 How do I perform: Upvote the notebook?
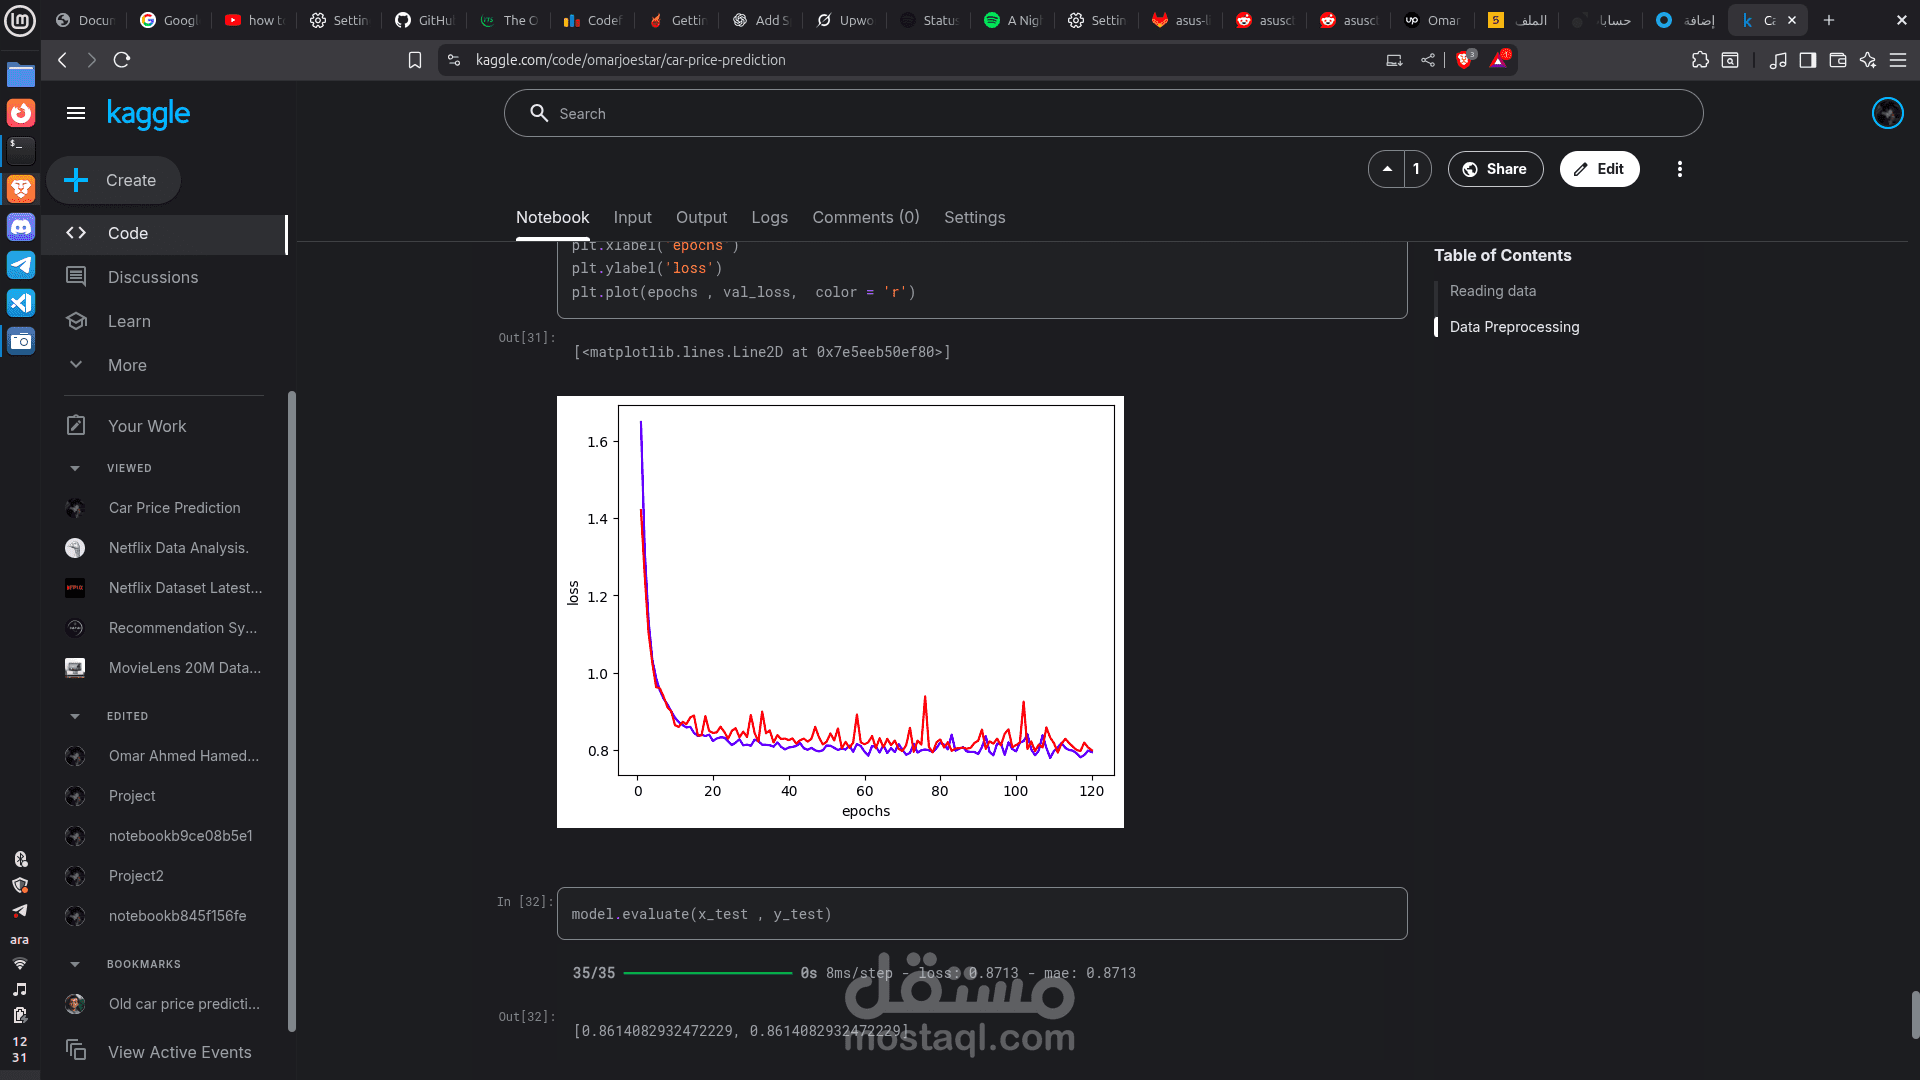tap(1386, 169)
